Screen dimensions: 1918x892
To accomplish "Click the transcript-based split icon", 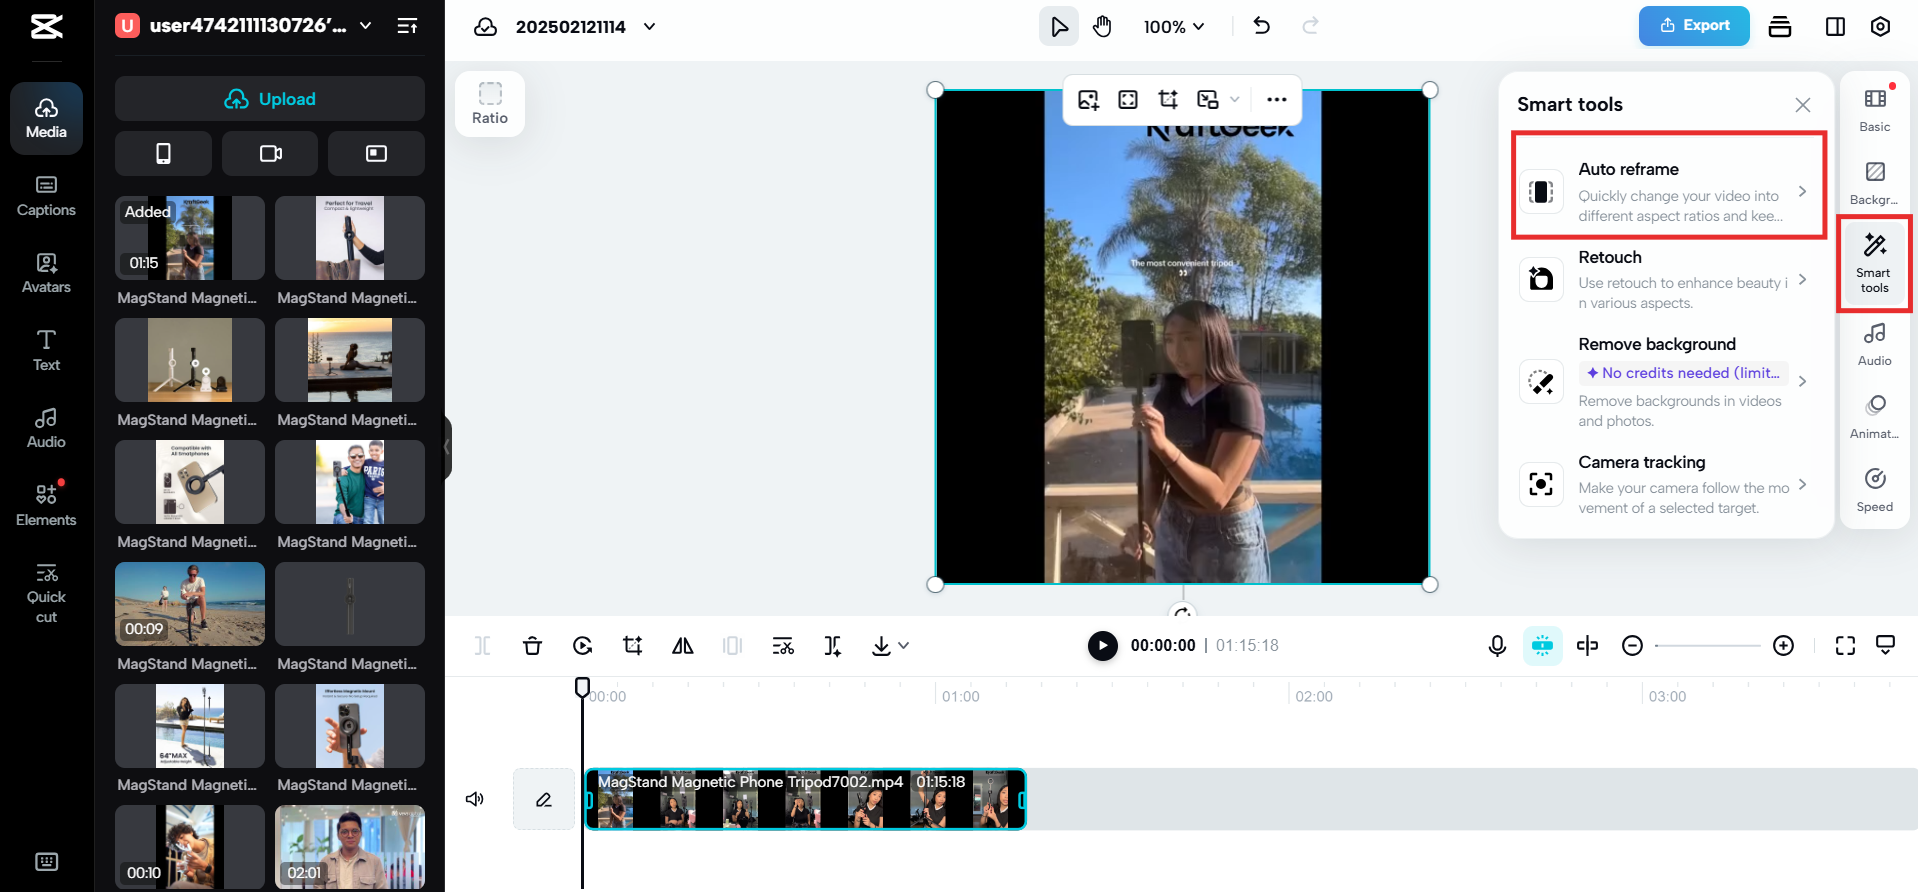I will [833, 646].
